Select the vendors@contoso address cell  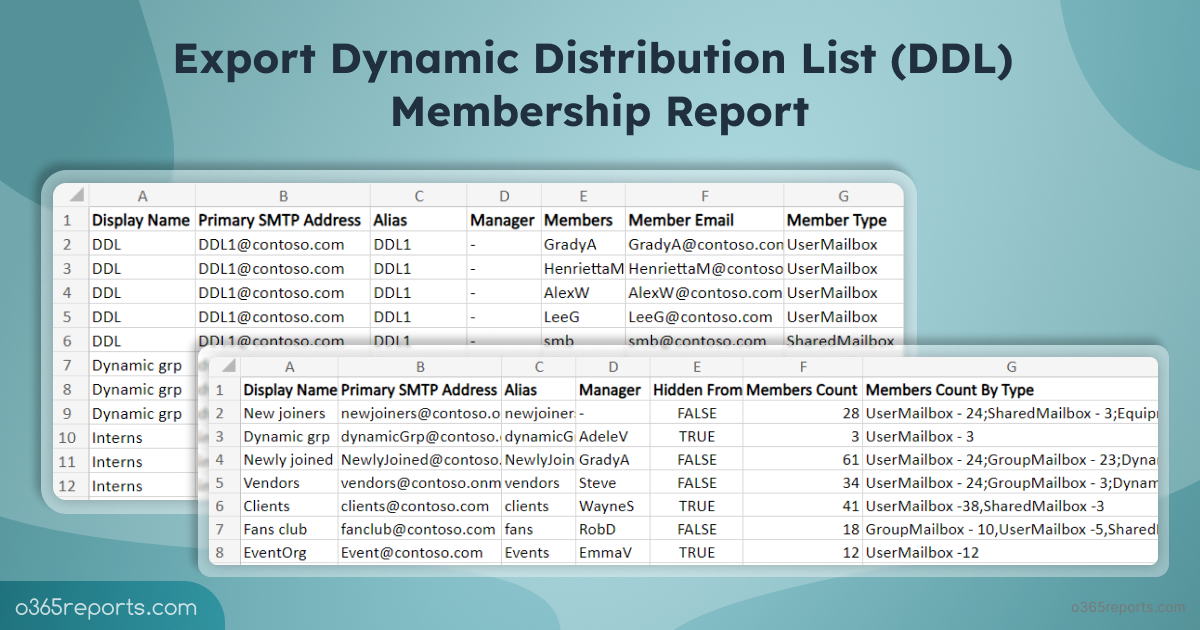pyautogui.click(x=420, y=483)
